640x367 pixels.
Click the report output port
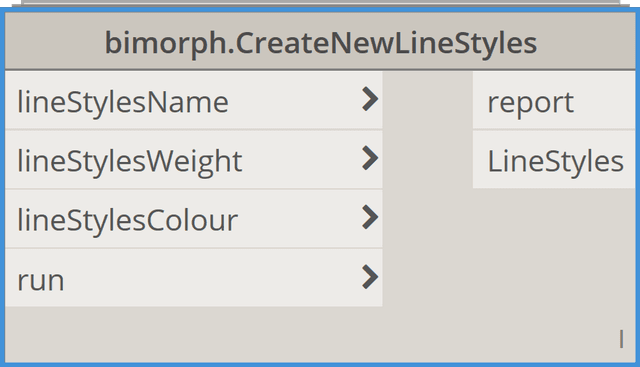click(x=554, y=100)
